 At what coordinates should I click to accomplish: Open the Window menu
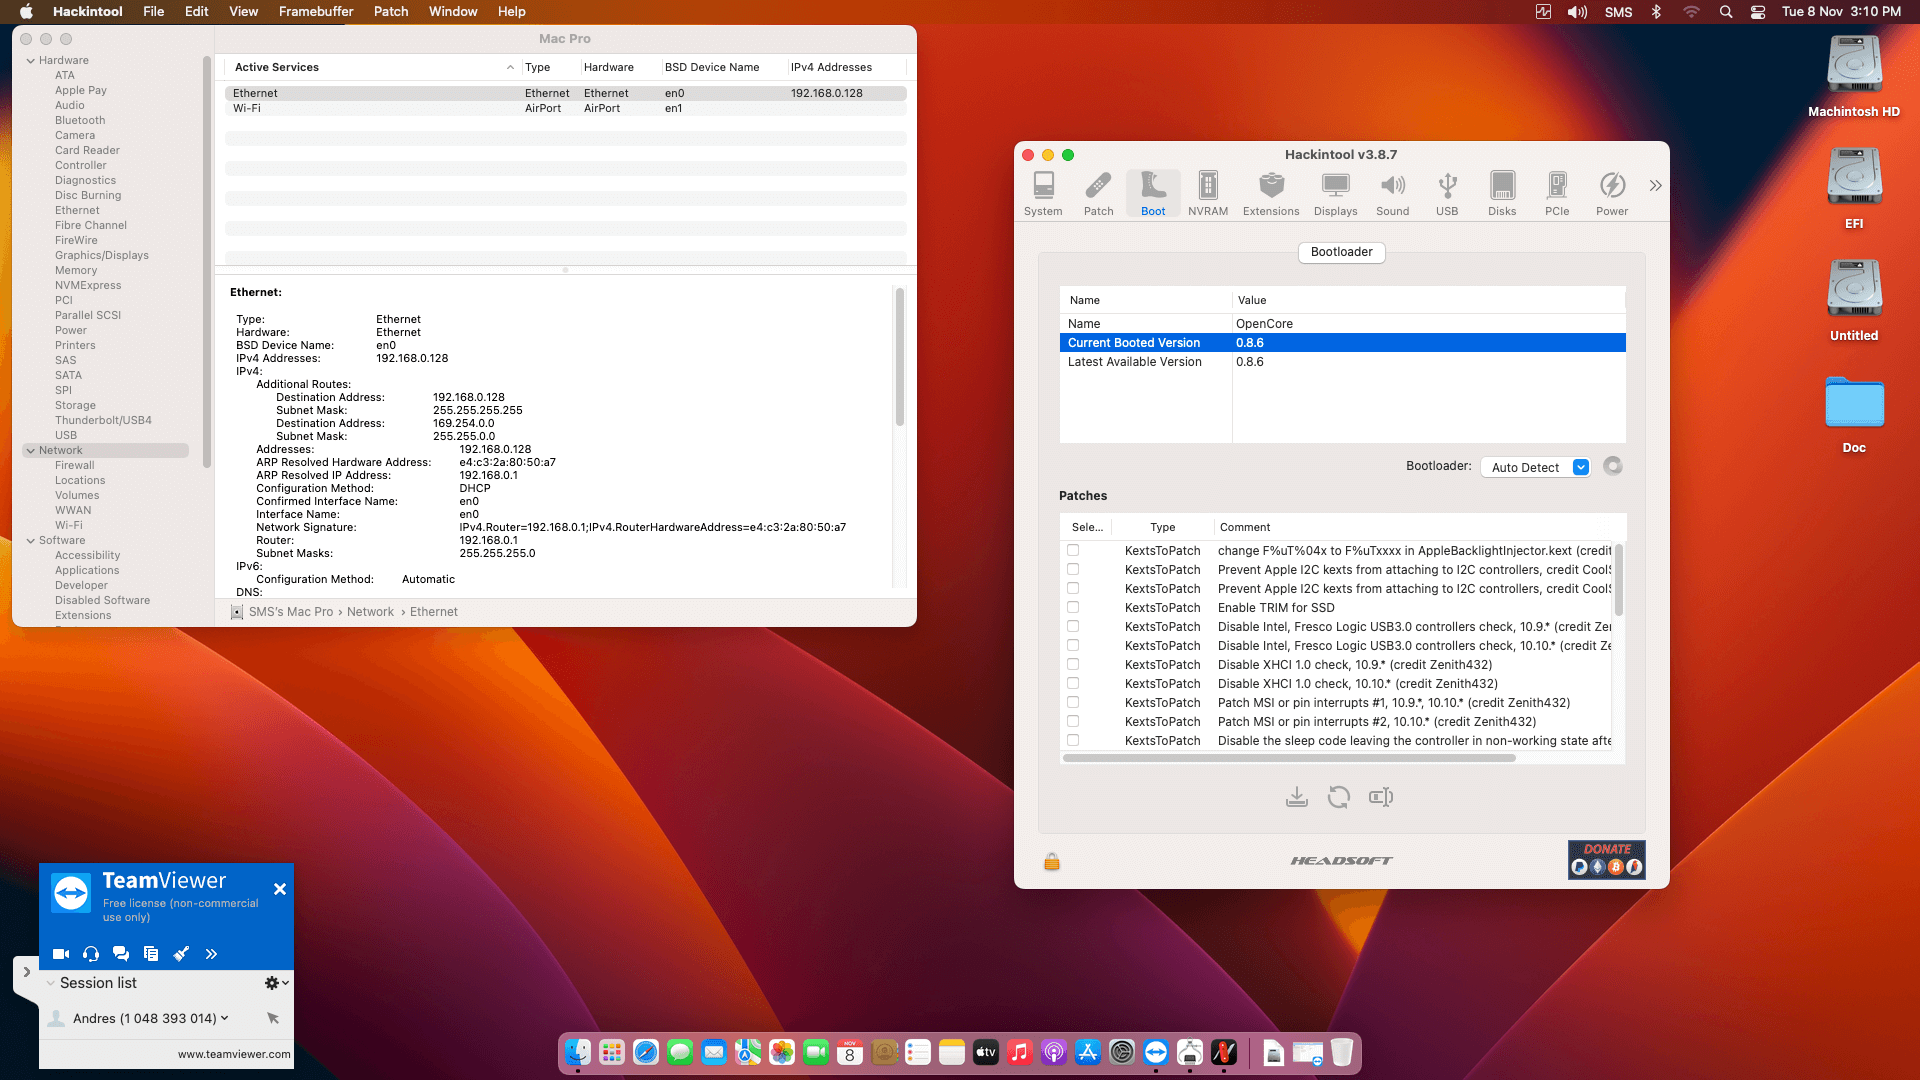453,12
